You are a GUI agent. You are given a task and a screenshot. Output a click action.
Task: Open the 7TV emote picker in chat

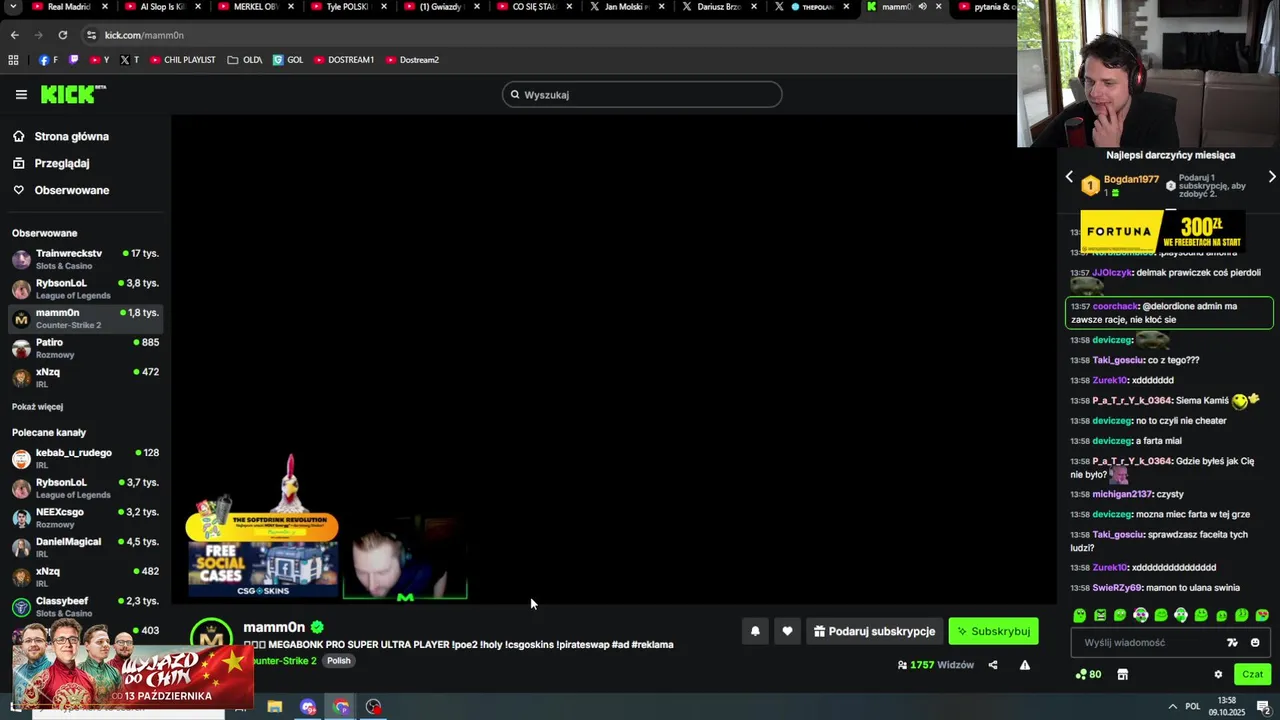click(x=1232, y=642)
